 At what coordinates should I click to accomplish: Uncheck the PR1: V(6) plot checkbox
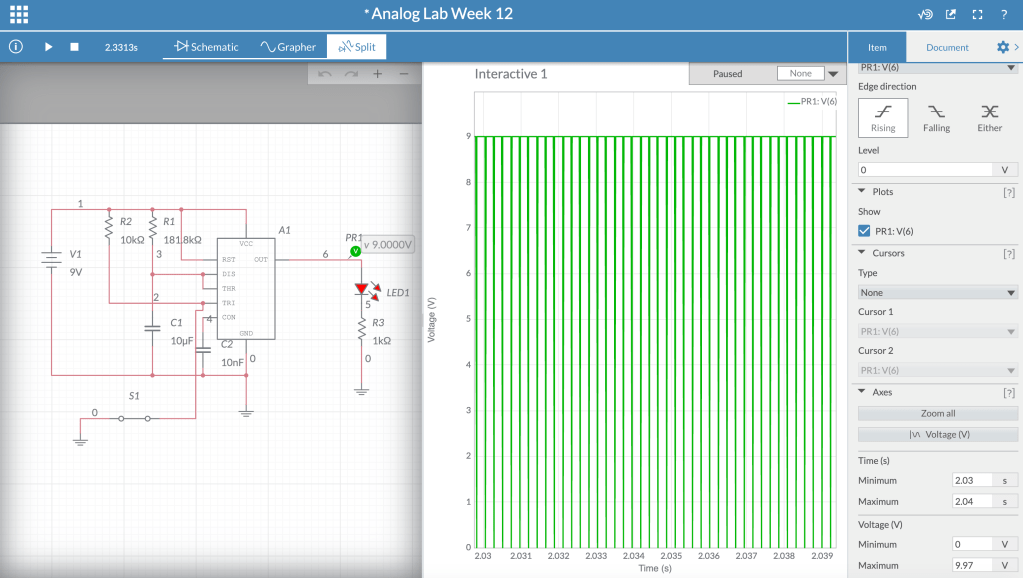click(864, 231)
